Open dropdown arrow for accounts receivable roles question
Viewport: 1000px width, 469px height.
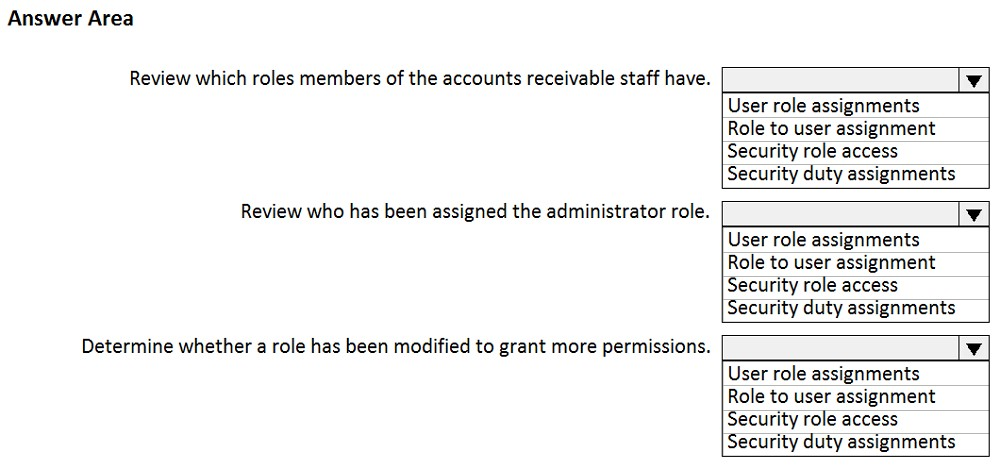pos(973,80)
